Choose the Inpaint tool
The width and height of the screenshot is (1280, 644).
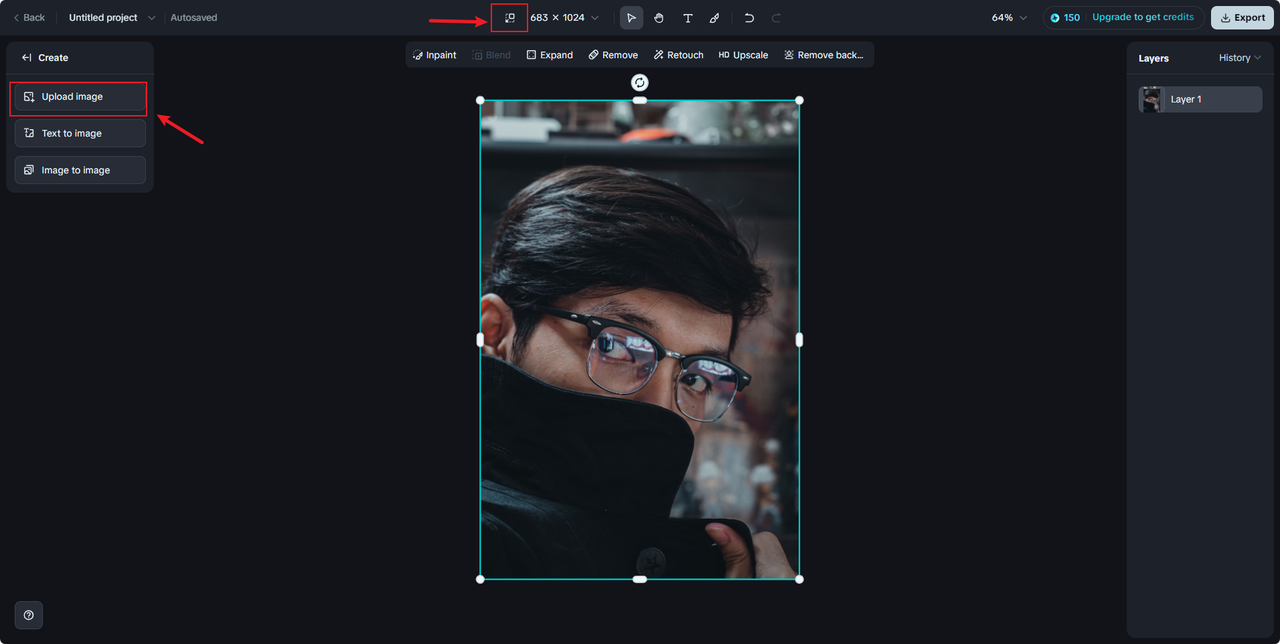(x=434, y=55)
